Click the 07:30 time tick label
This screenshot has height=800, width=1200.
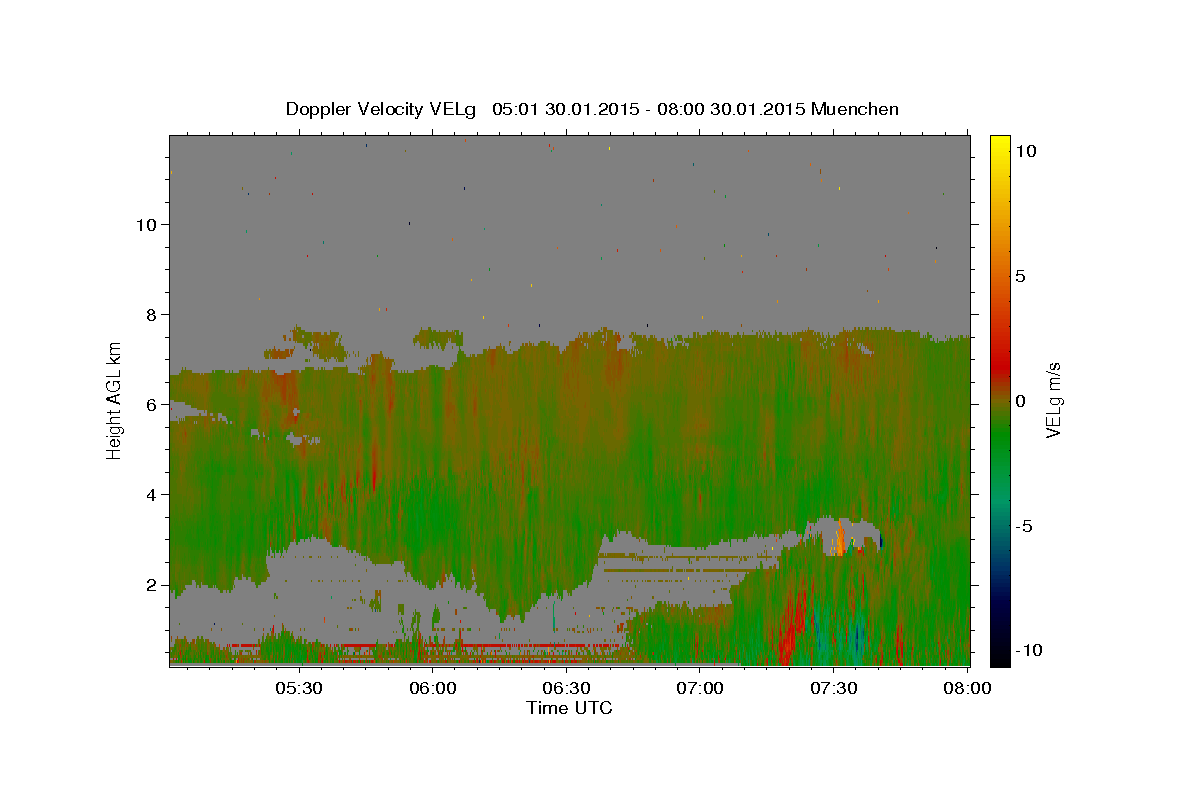[833, 688]
